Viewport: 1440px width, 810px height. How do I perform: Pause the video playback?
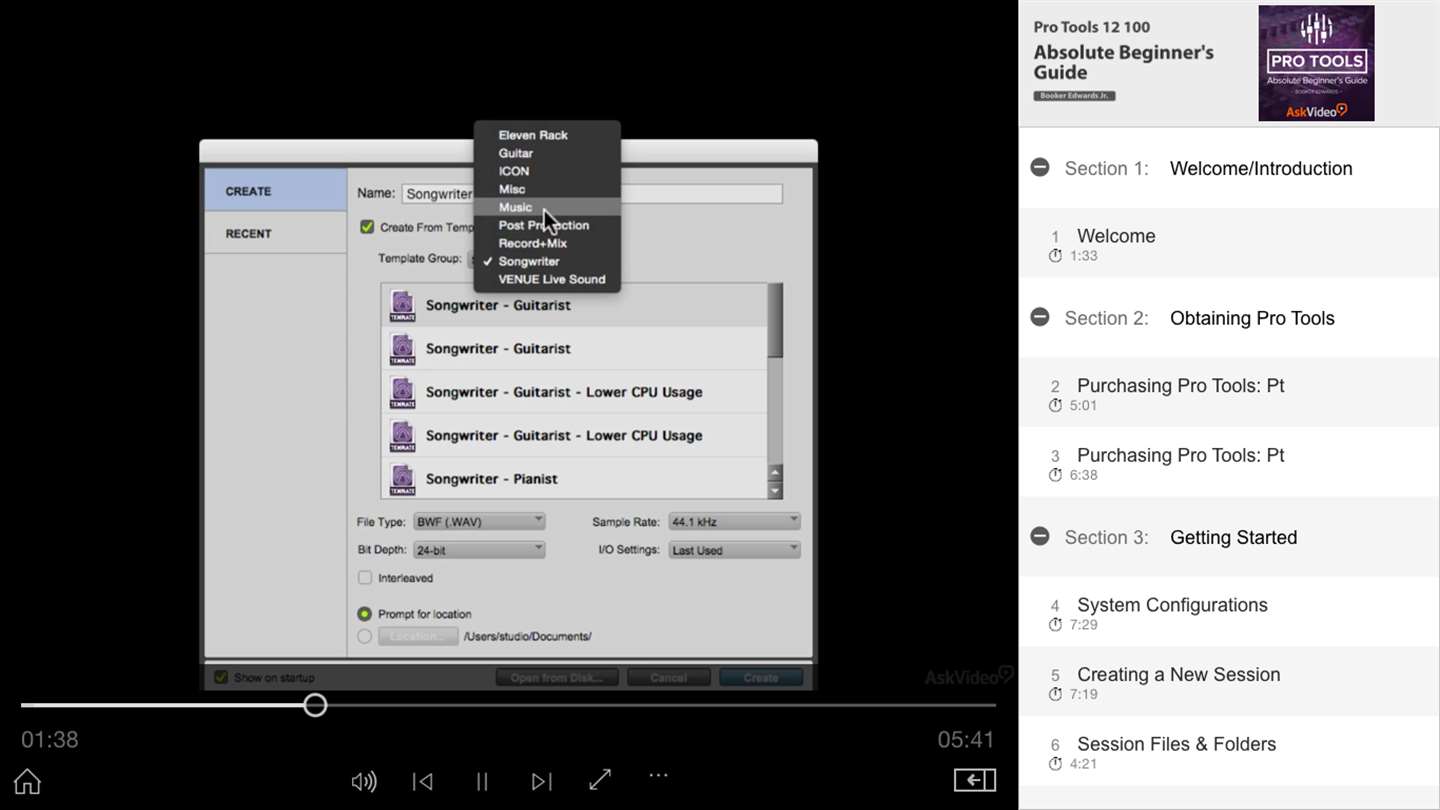point(482,781)
